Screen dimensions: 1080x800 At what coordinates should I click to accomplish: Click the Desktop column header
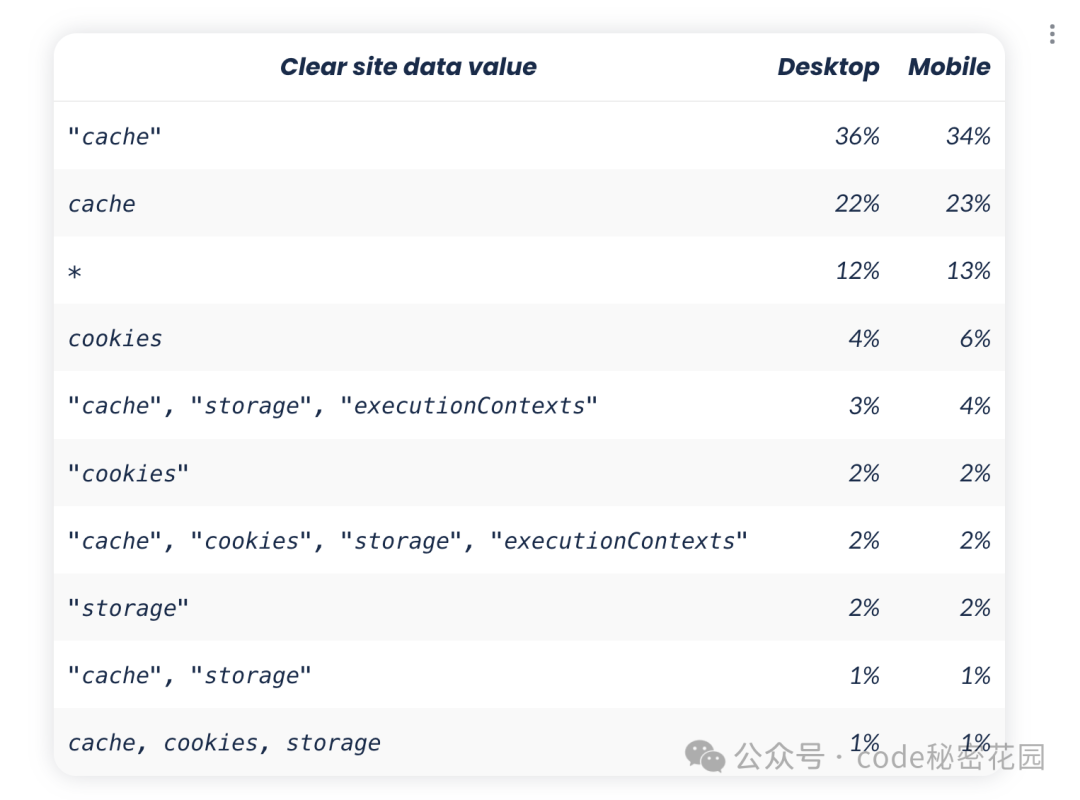828,67
